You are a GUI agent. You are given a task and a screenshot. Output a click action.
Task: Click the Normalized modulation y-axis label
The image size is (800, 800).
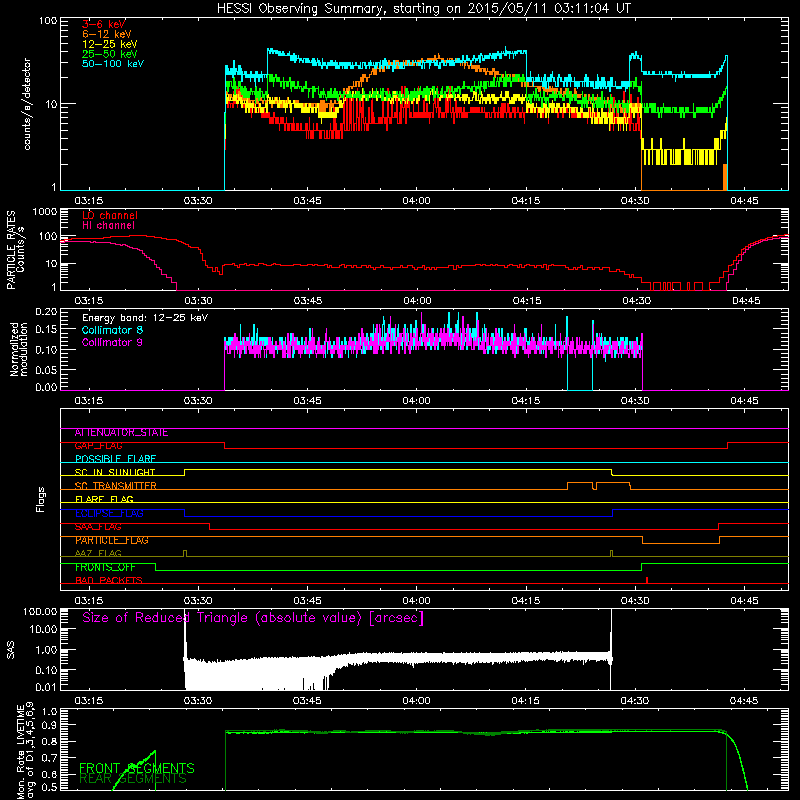(x=18, y=349)
